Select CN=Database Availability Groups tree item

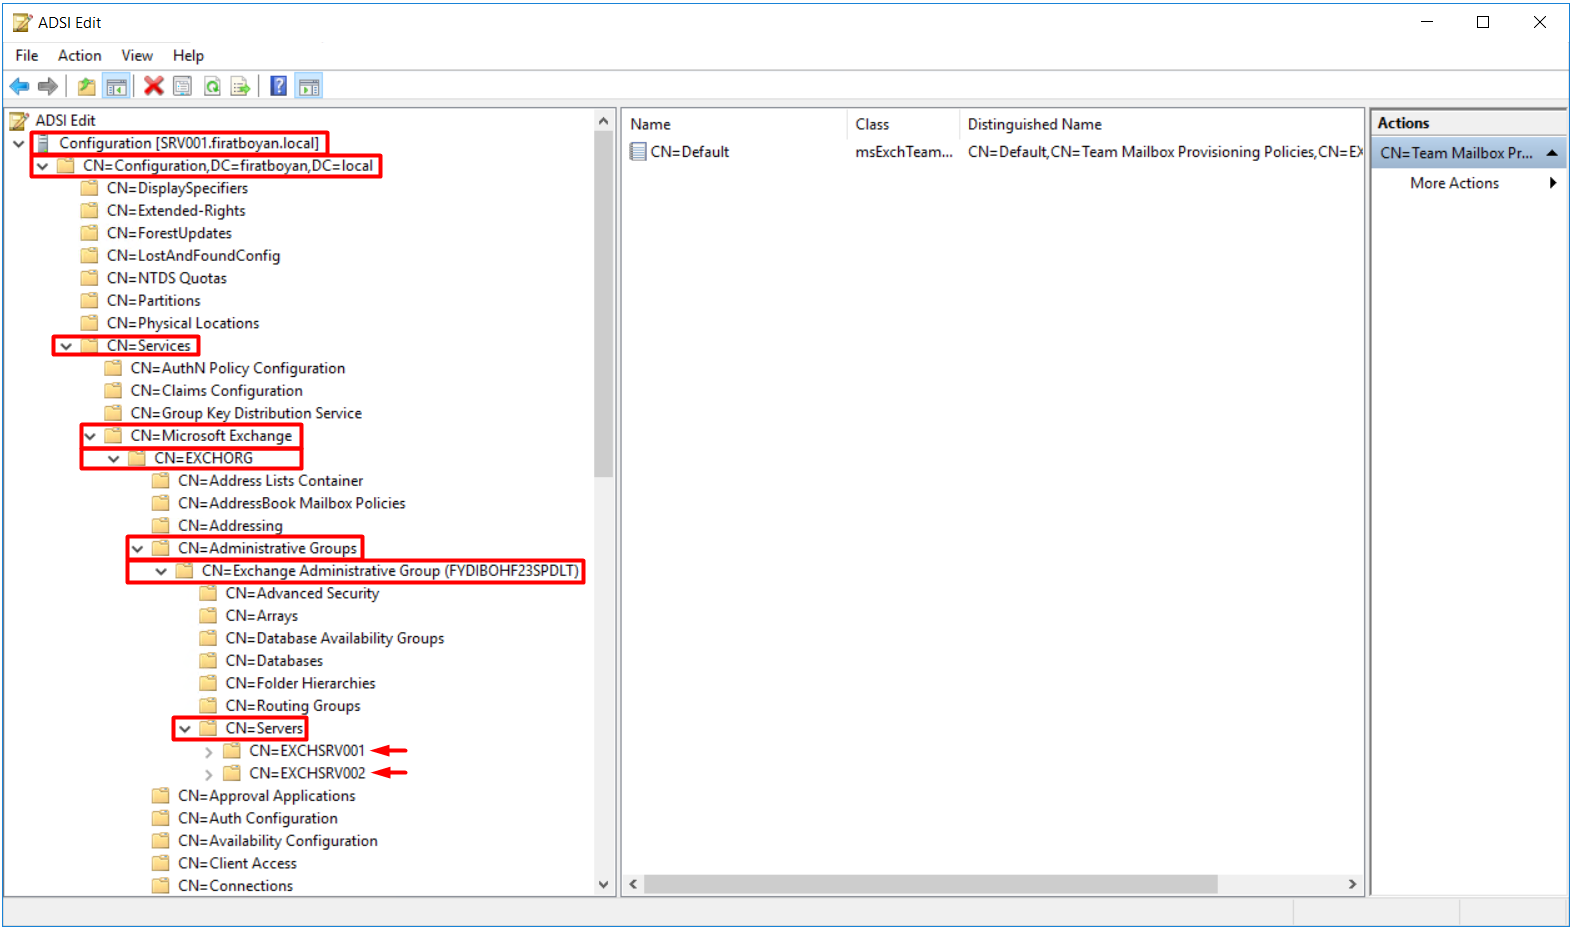point(335,638)
